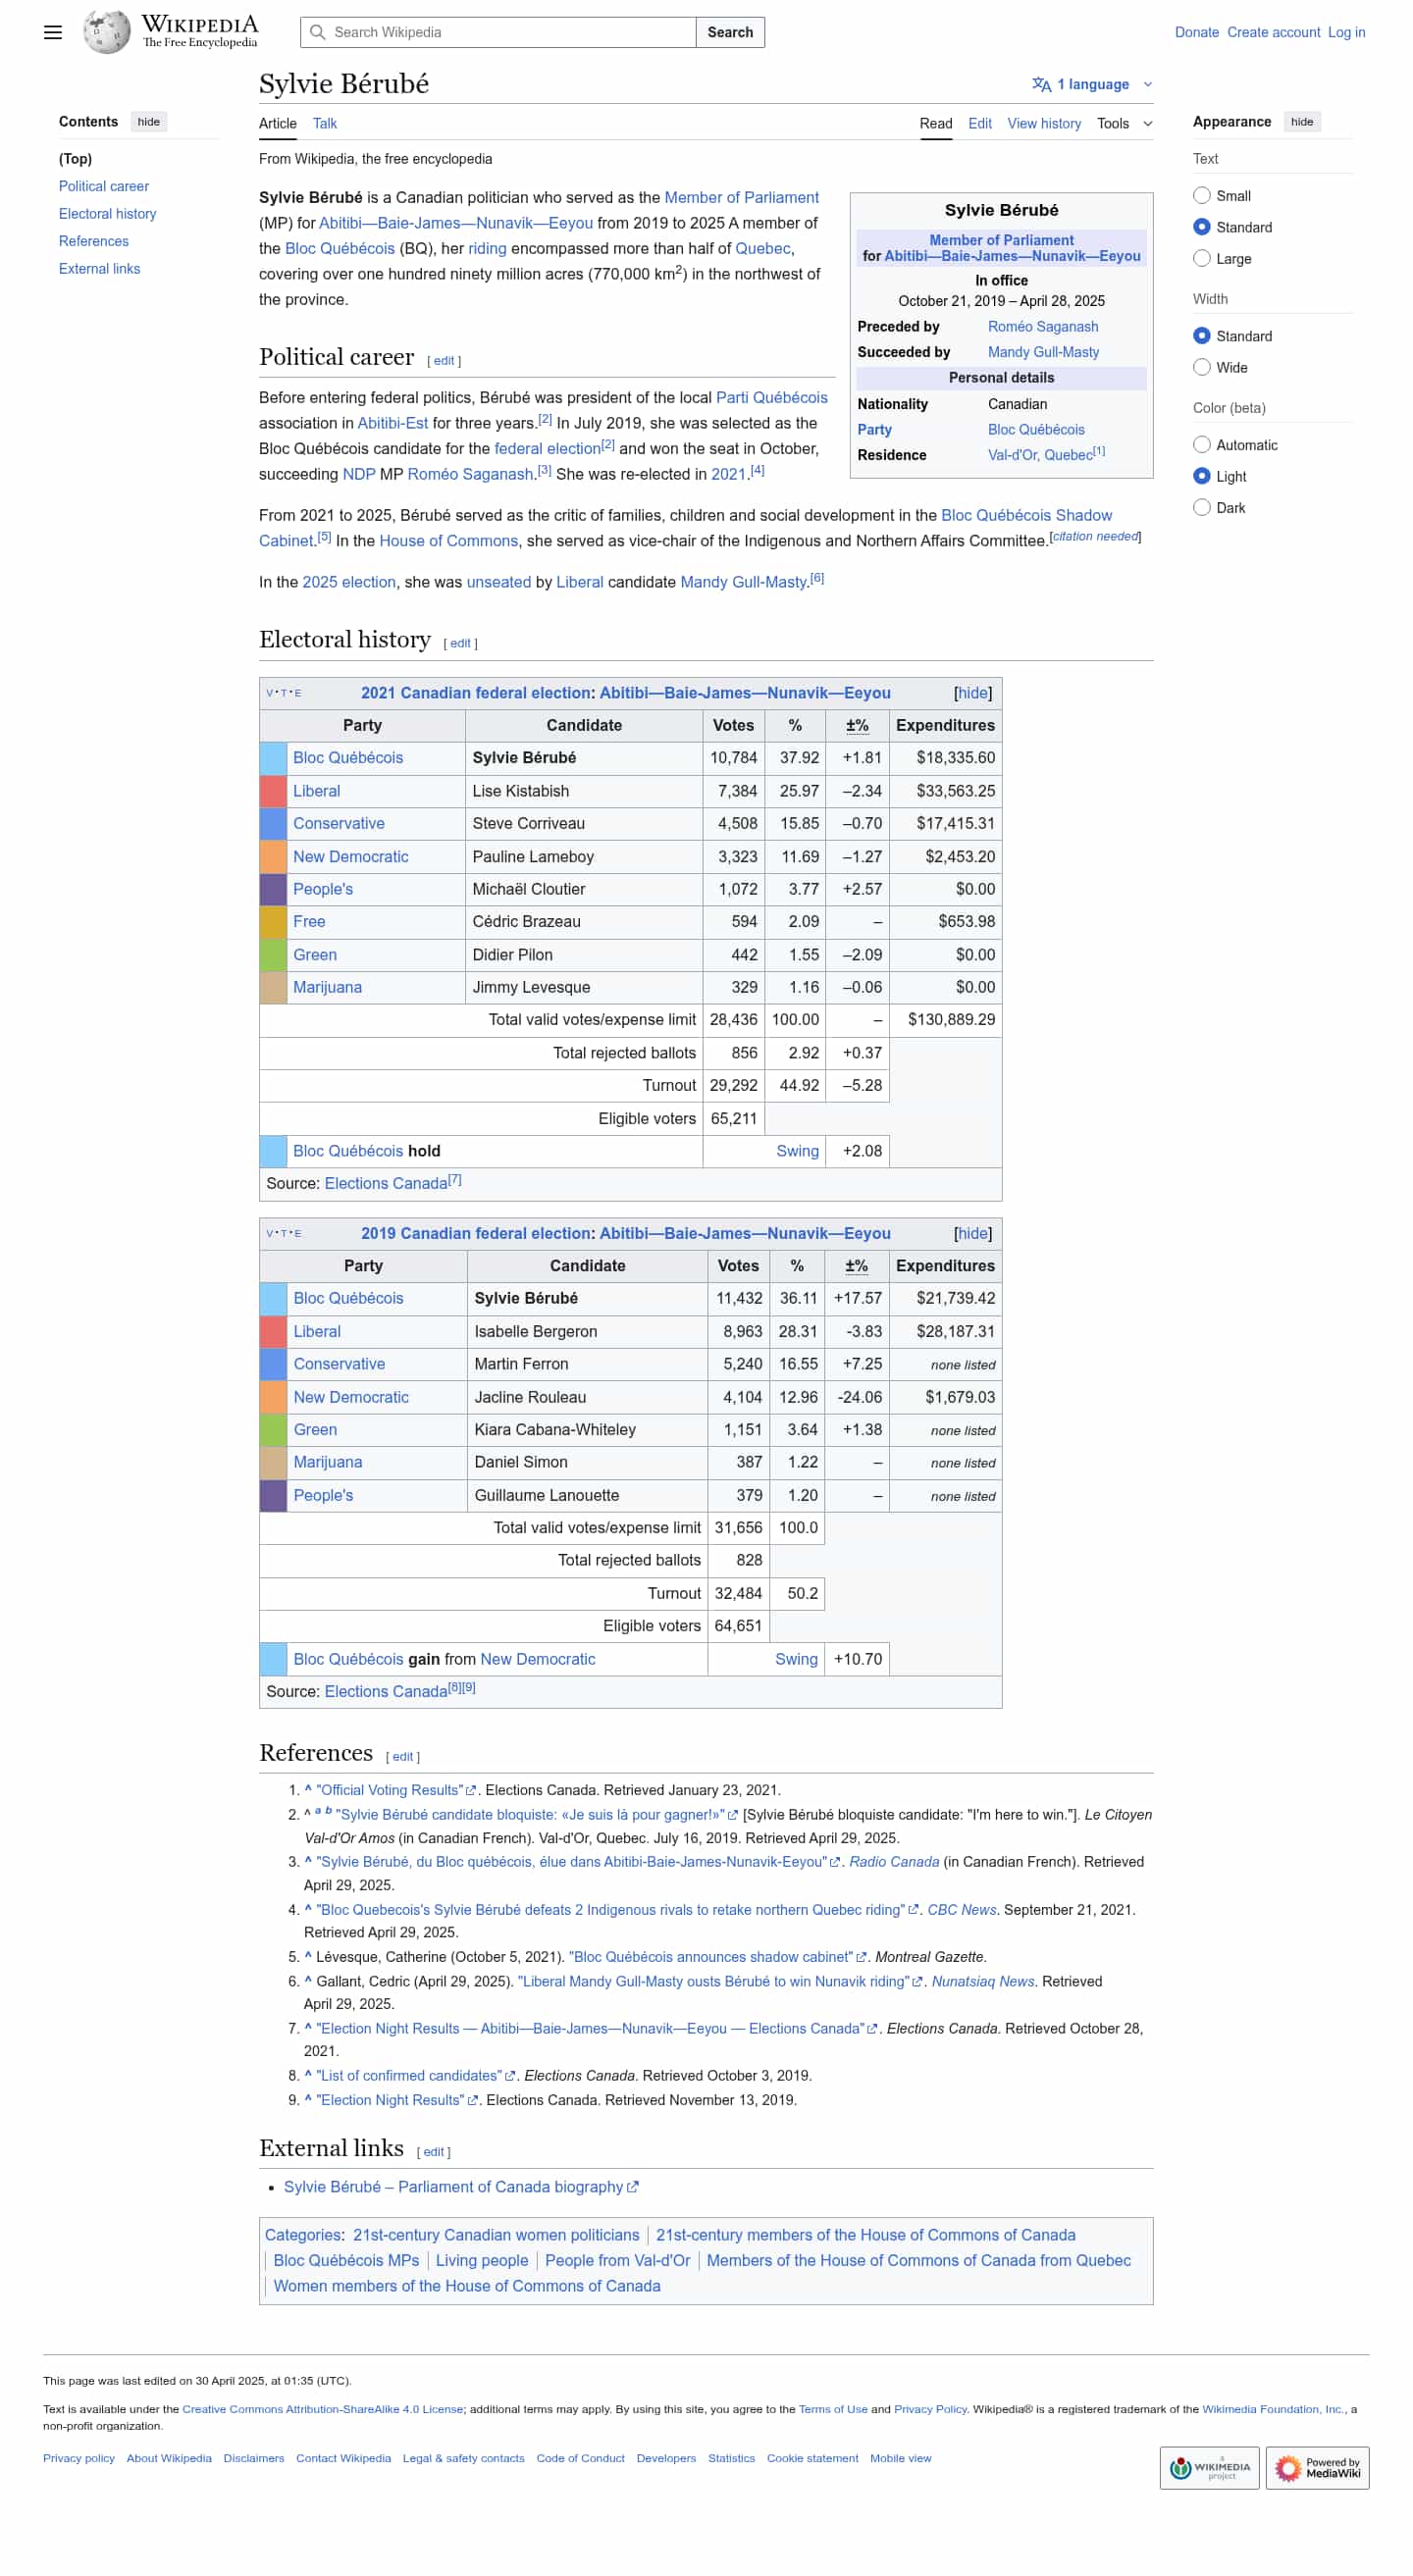The height and width of the screenshot is (2576, 1413).
Task: Open the "1 language" dropdown
Action: pyautogui.click(x=1092, y=85)
